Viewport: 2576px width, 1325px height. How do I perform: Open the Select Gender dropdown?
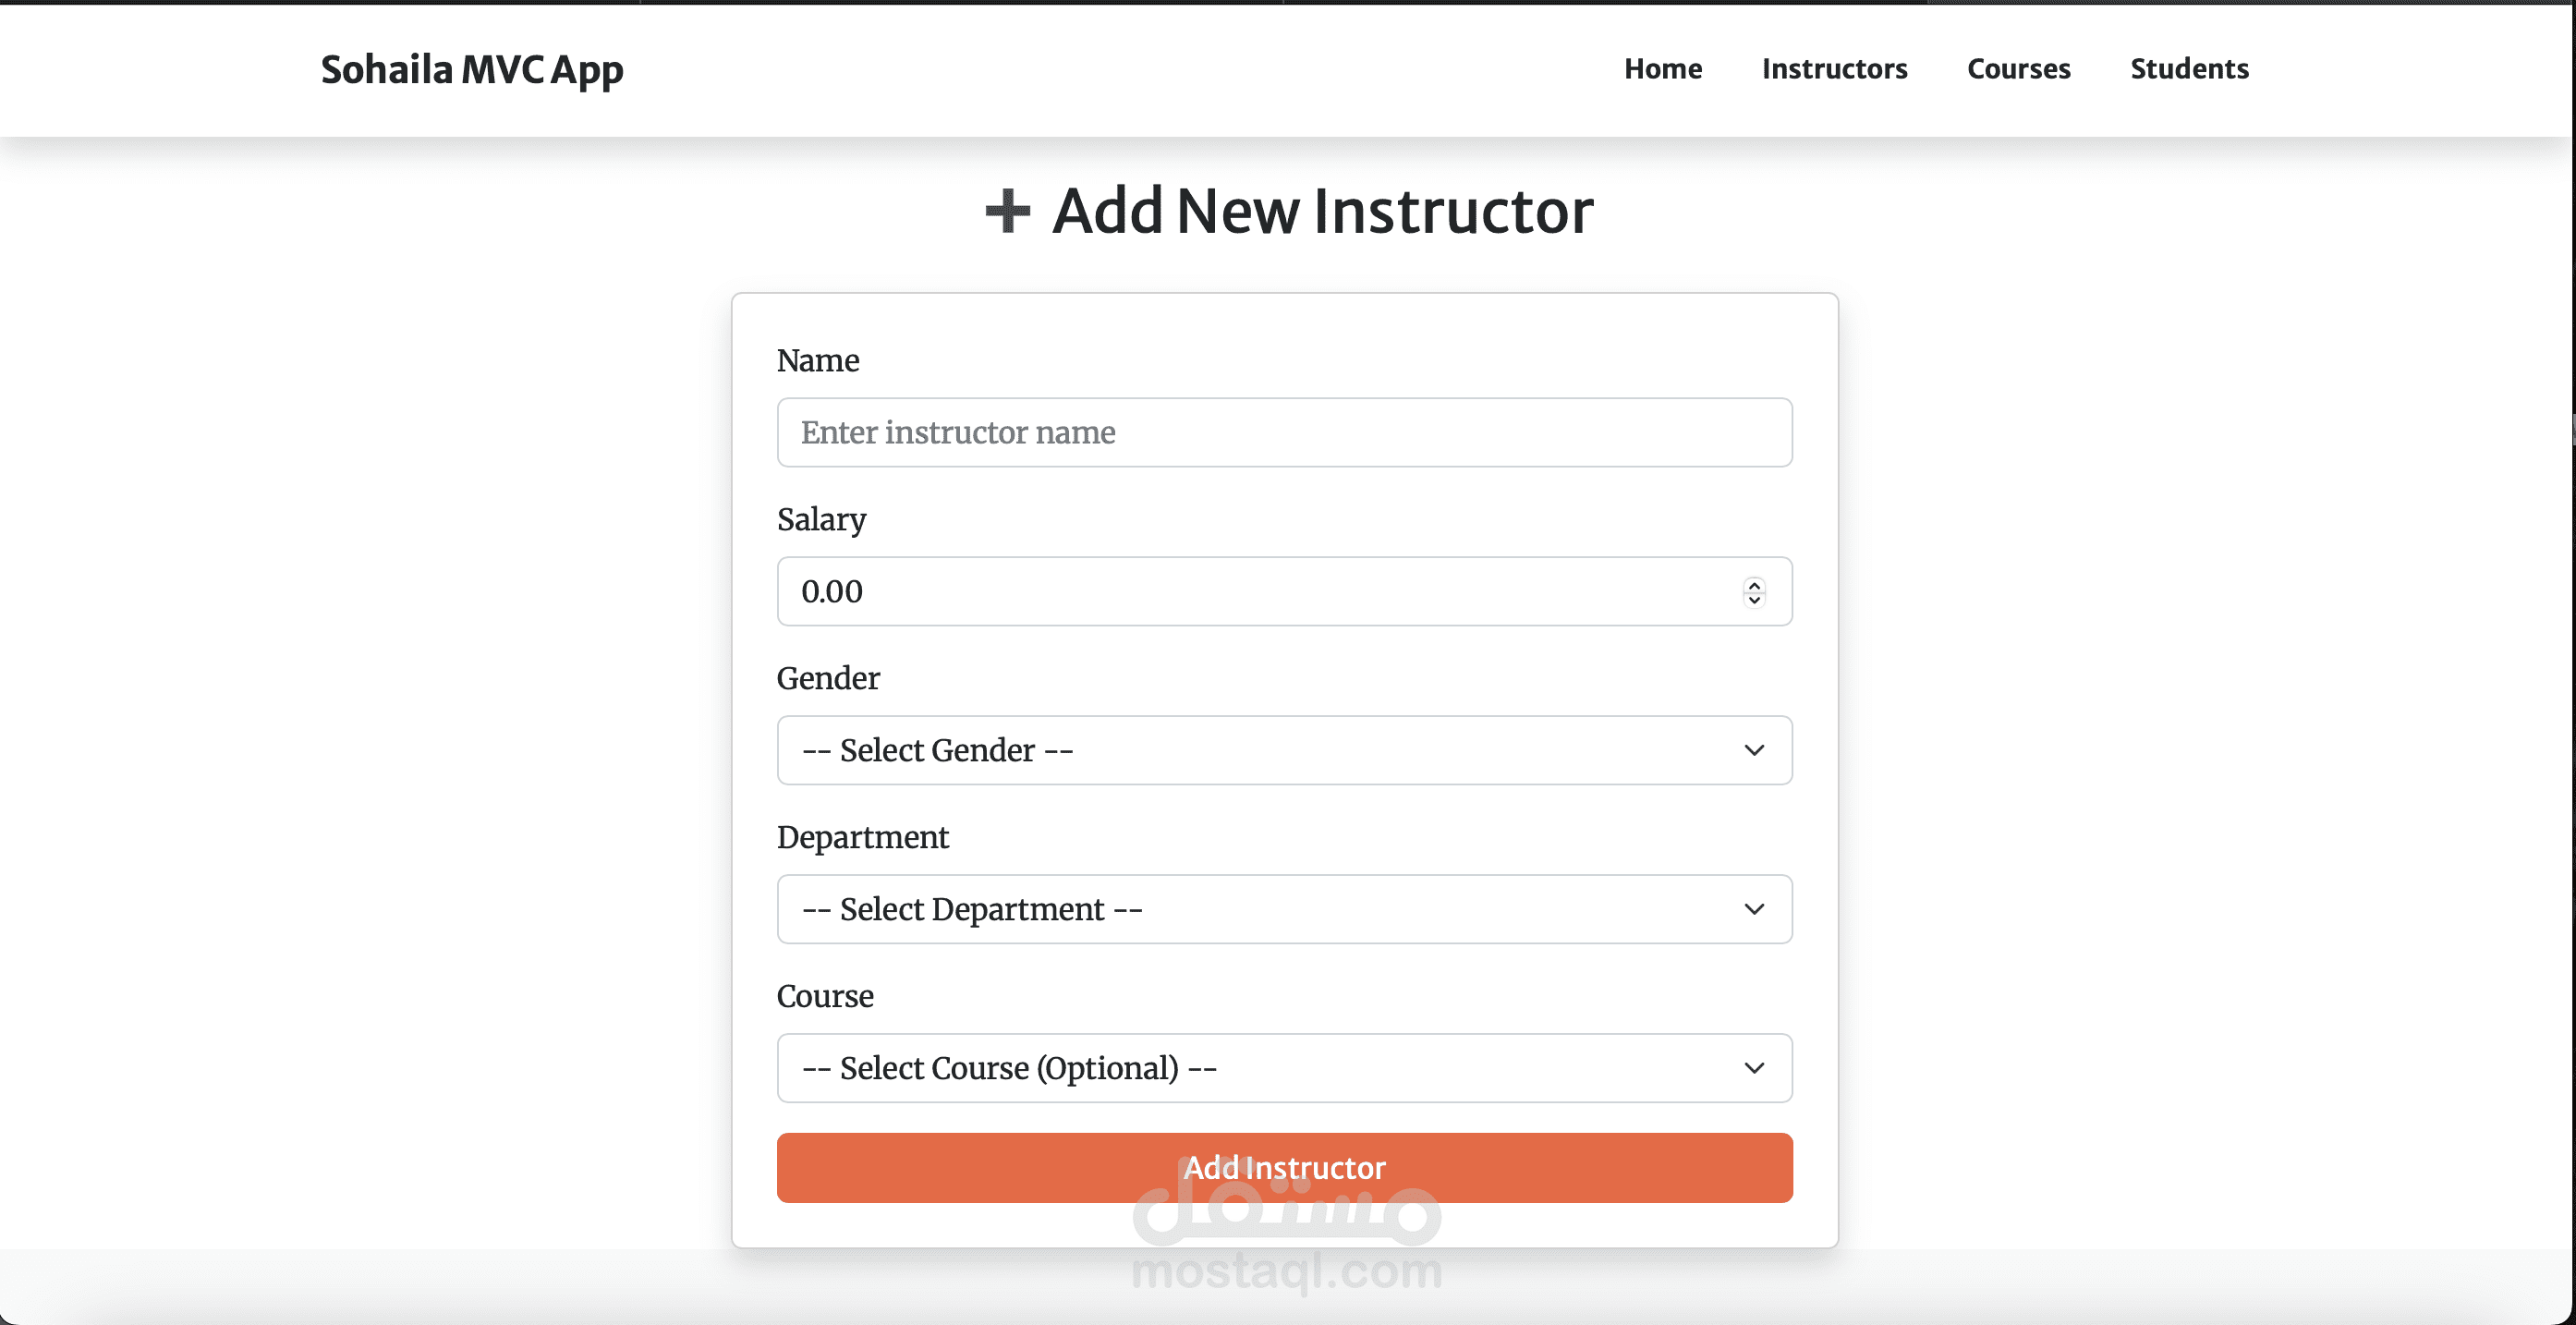[1284, 750]
